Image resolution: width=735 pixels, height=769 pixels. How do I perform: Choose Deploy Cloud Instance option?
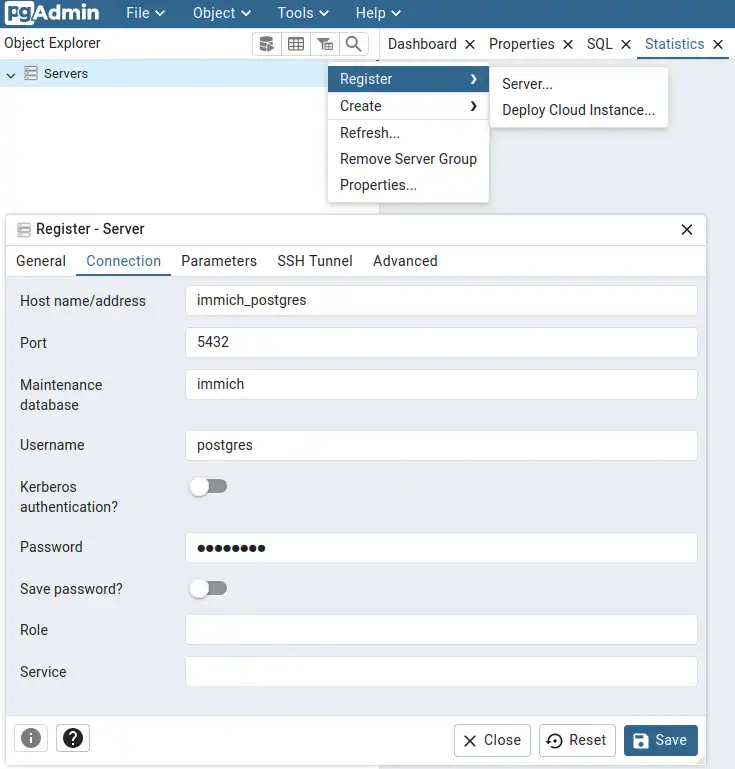(x=578, y=110)
